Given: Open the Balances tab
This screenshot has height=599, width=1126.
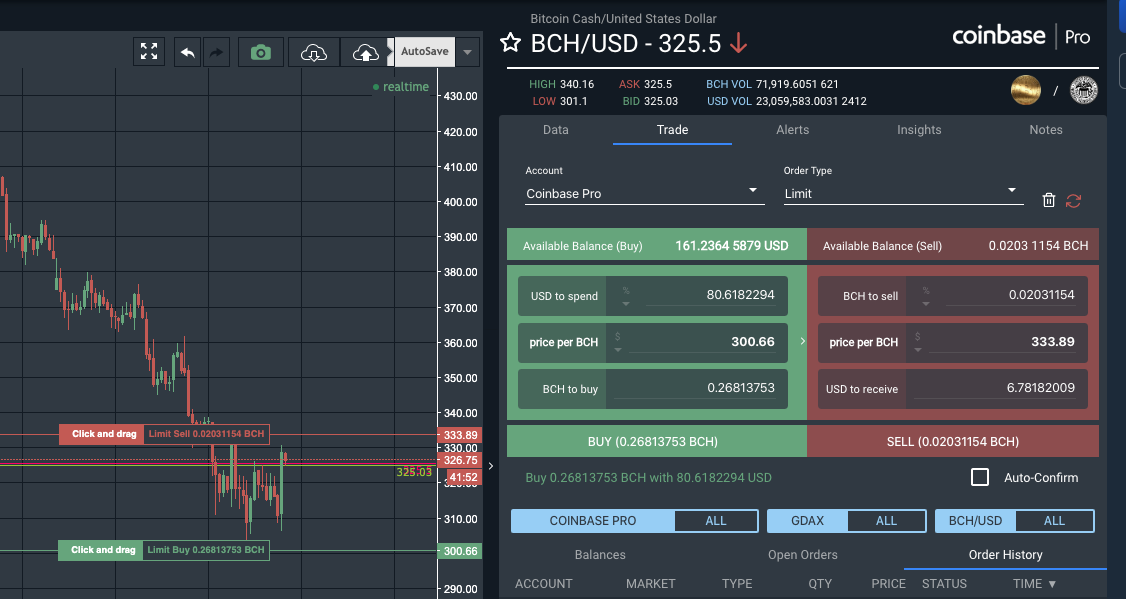Looking at the screenshot, I should 600,554.
